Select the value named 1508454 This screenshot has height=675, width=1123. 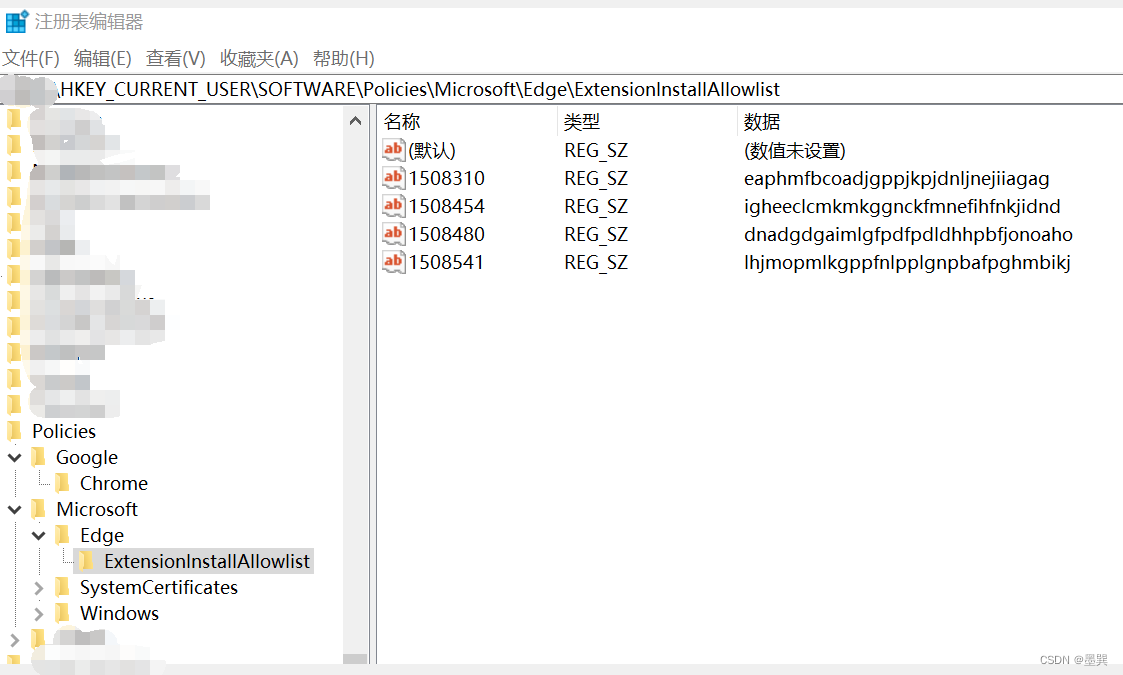pos(446,206)
